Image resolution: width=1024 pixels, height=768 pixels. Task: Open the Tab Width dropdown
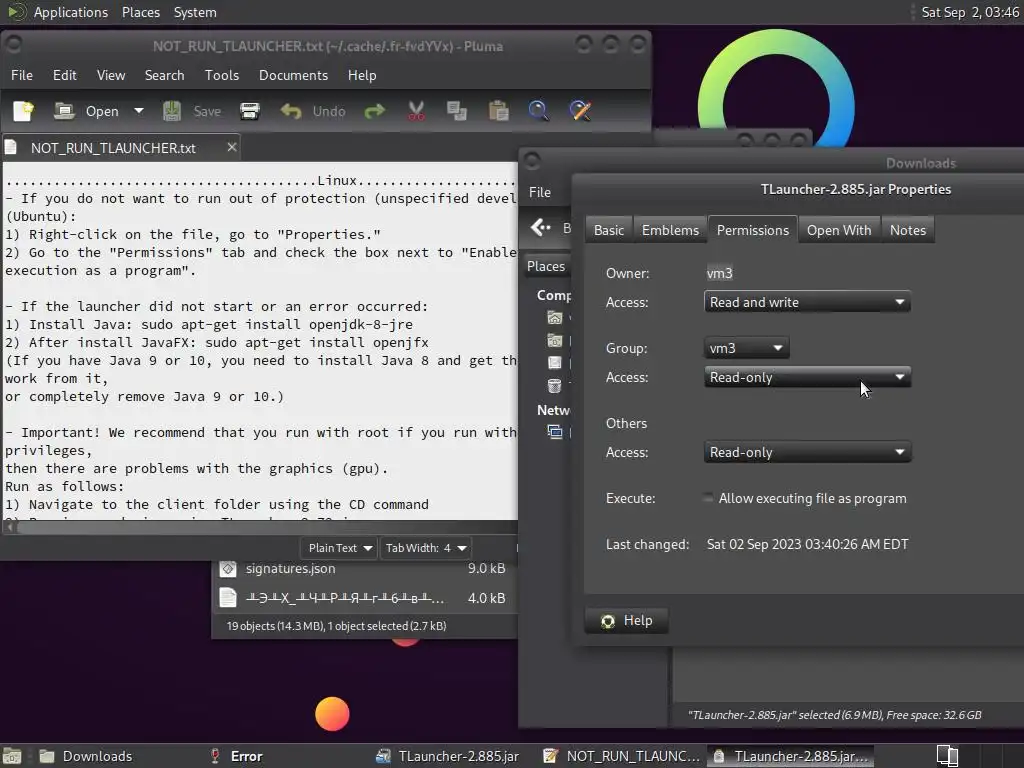point(426,548)
